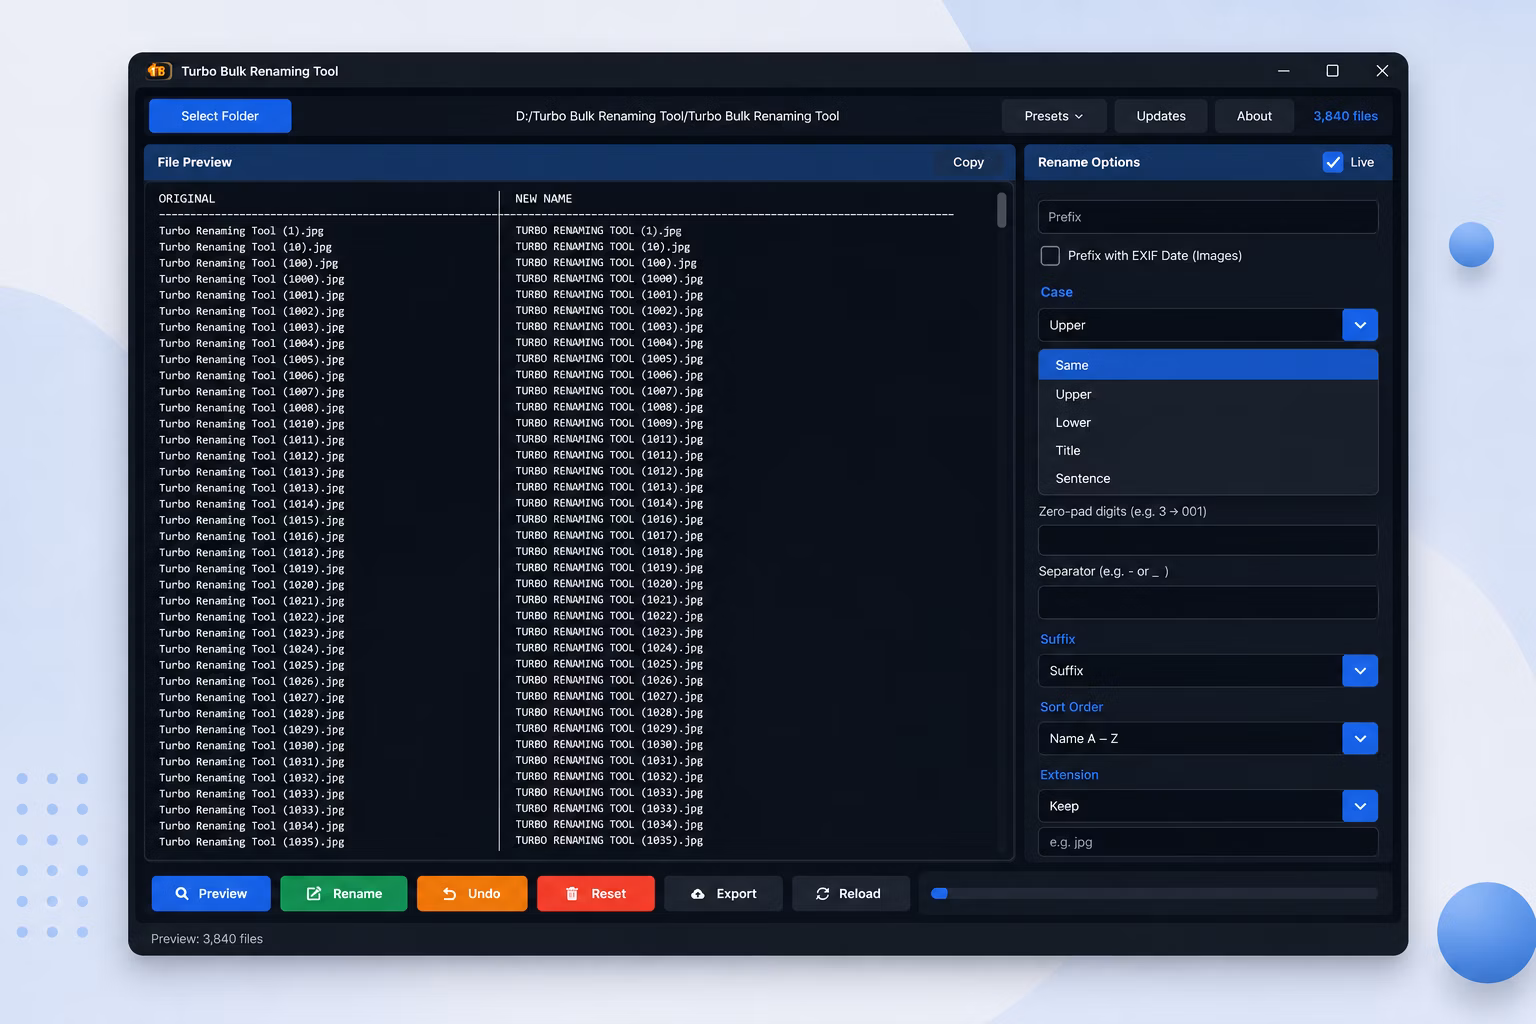
Task: Open the Suffix dropdown
Action: pos(1208,671)
